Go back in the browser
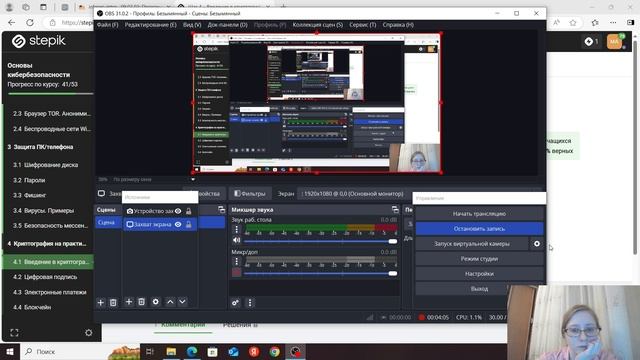Screen dimensions: 640x360 click(11, 23)
